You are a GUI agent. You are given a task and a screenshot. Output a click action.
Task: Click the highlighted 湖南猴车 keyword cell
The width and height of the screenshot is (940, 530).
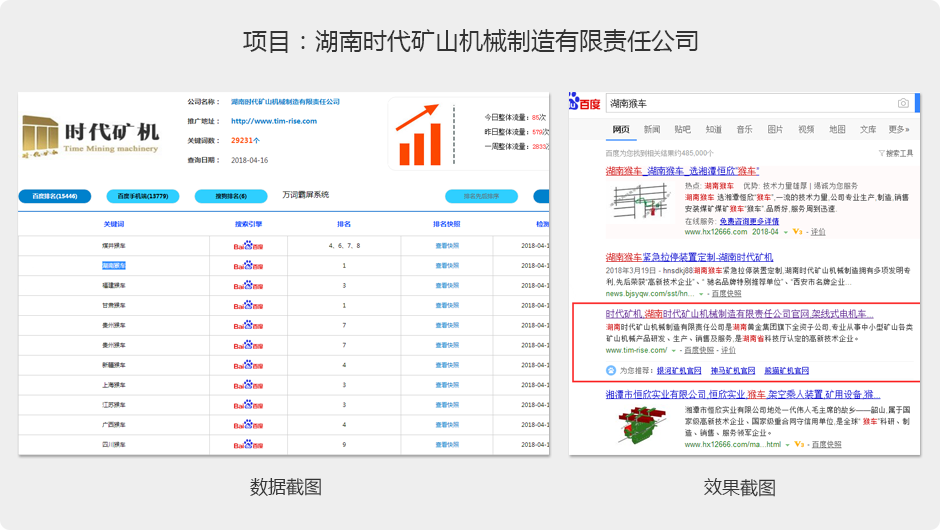[x=114, y=266]
